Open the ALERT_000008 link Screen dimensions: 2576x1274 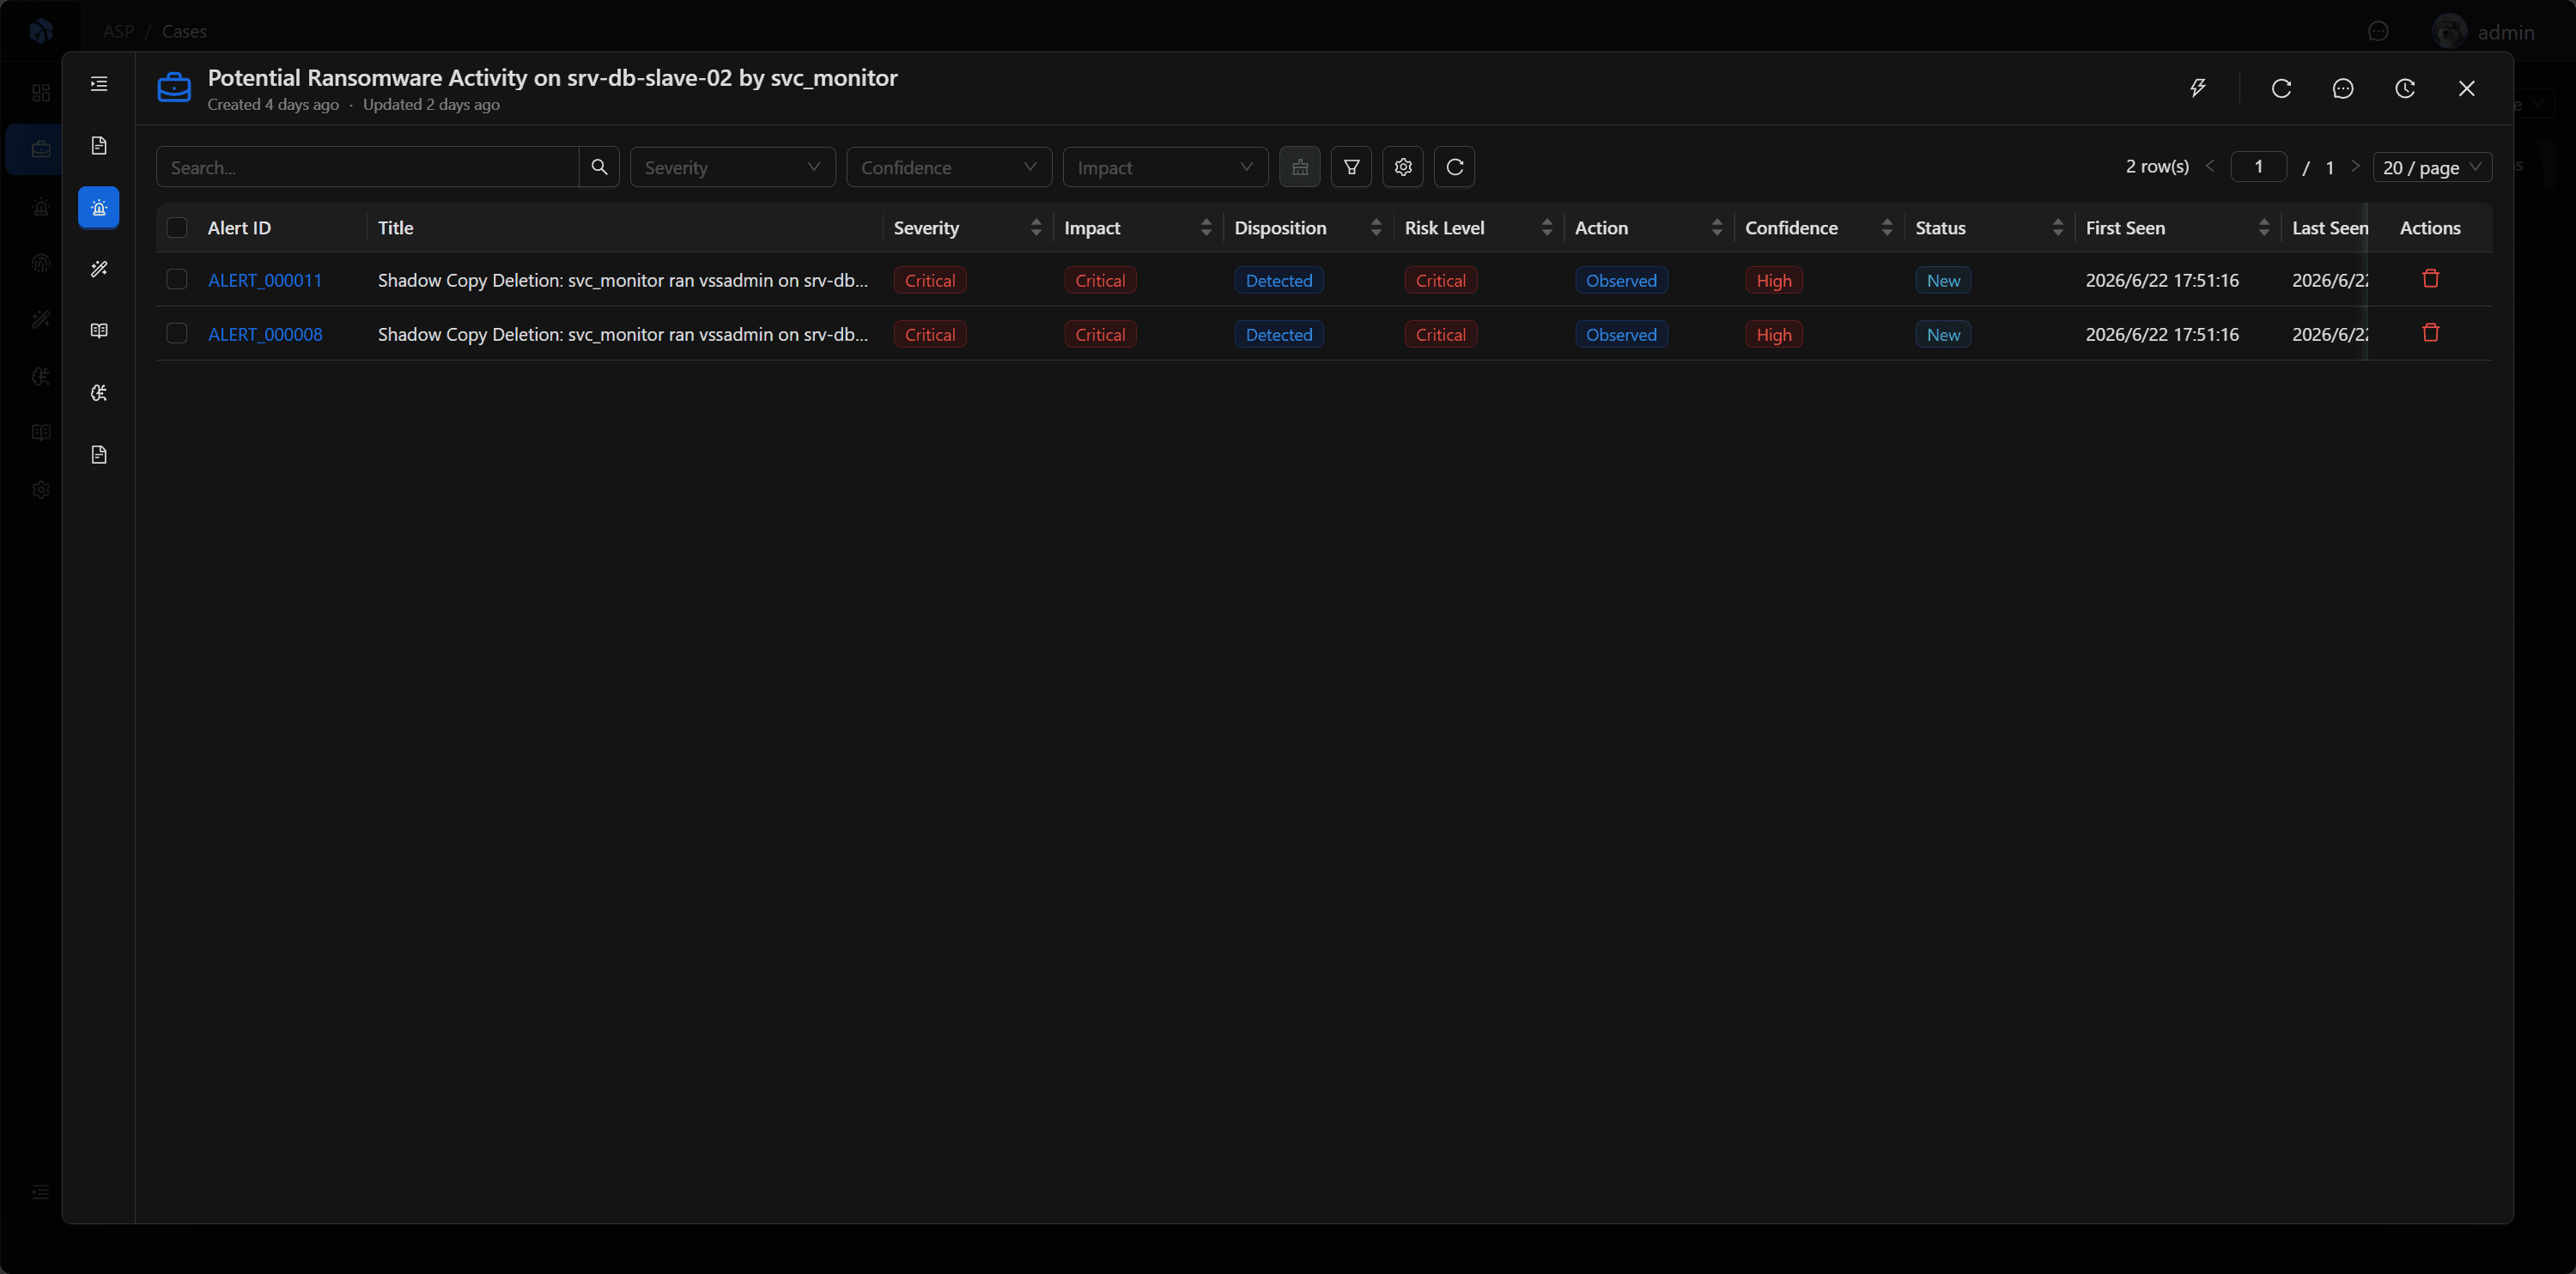(x=265, y=335)
